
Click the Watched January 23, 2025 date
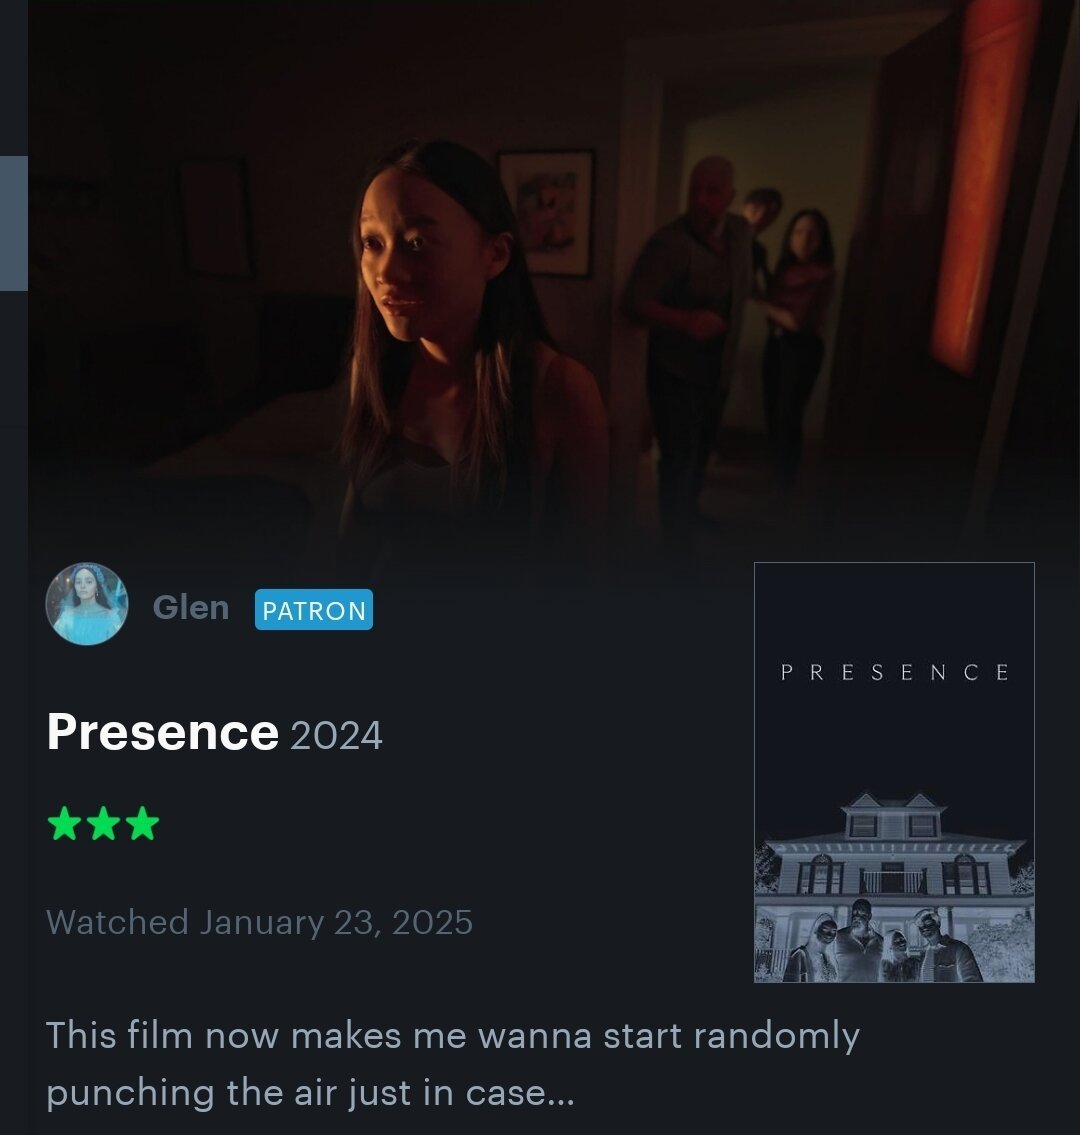coord(260,922)
